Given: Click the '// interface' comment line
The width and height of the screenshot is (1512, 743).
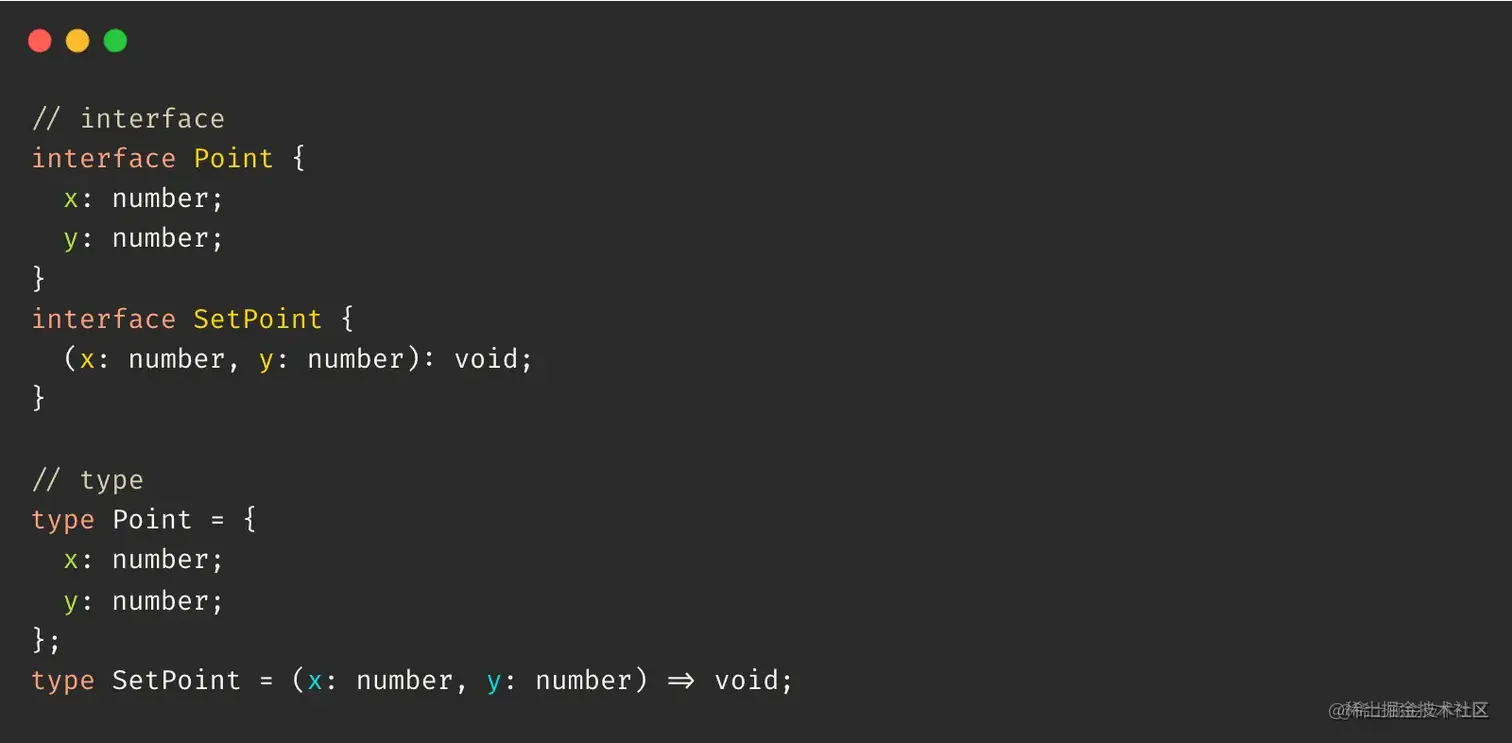Looking at the screenshot, I should point(128,119).
